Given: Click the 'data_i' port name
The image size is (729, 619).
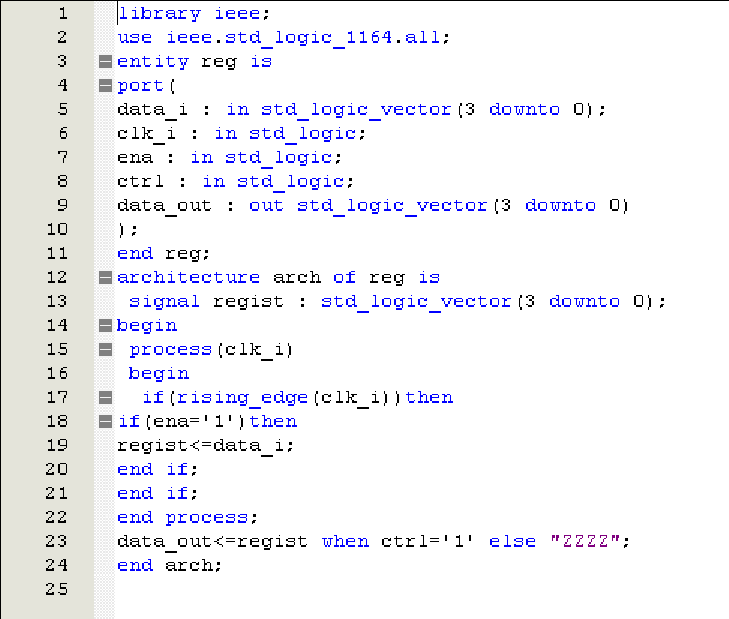Looking at the screenshot, I should point(152,110).
